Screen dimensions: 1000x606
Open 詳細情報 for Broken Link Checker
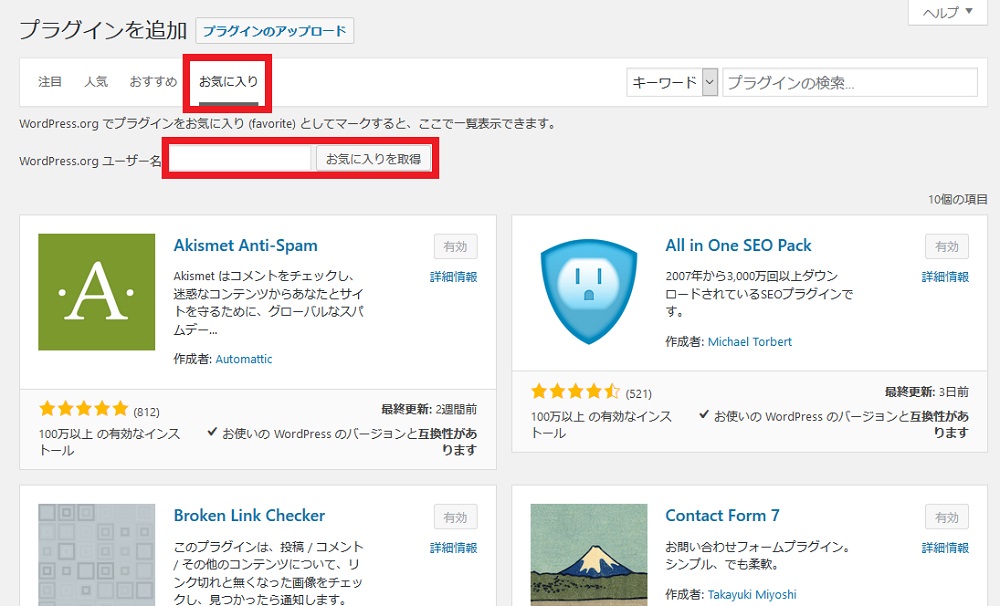453,548
